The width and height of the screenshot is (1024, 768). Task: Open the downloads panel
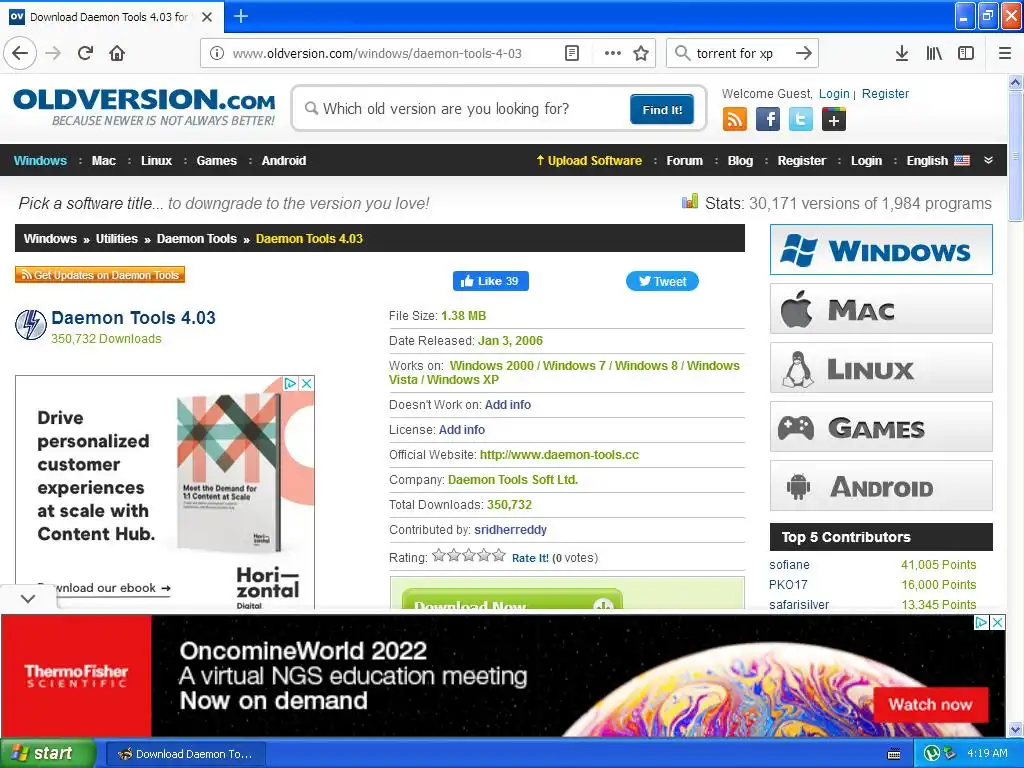[902, 54]
